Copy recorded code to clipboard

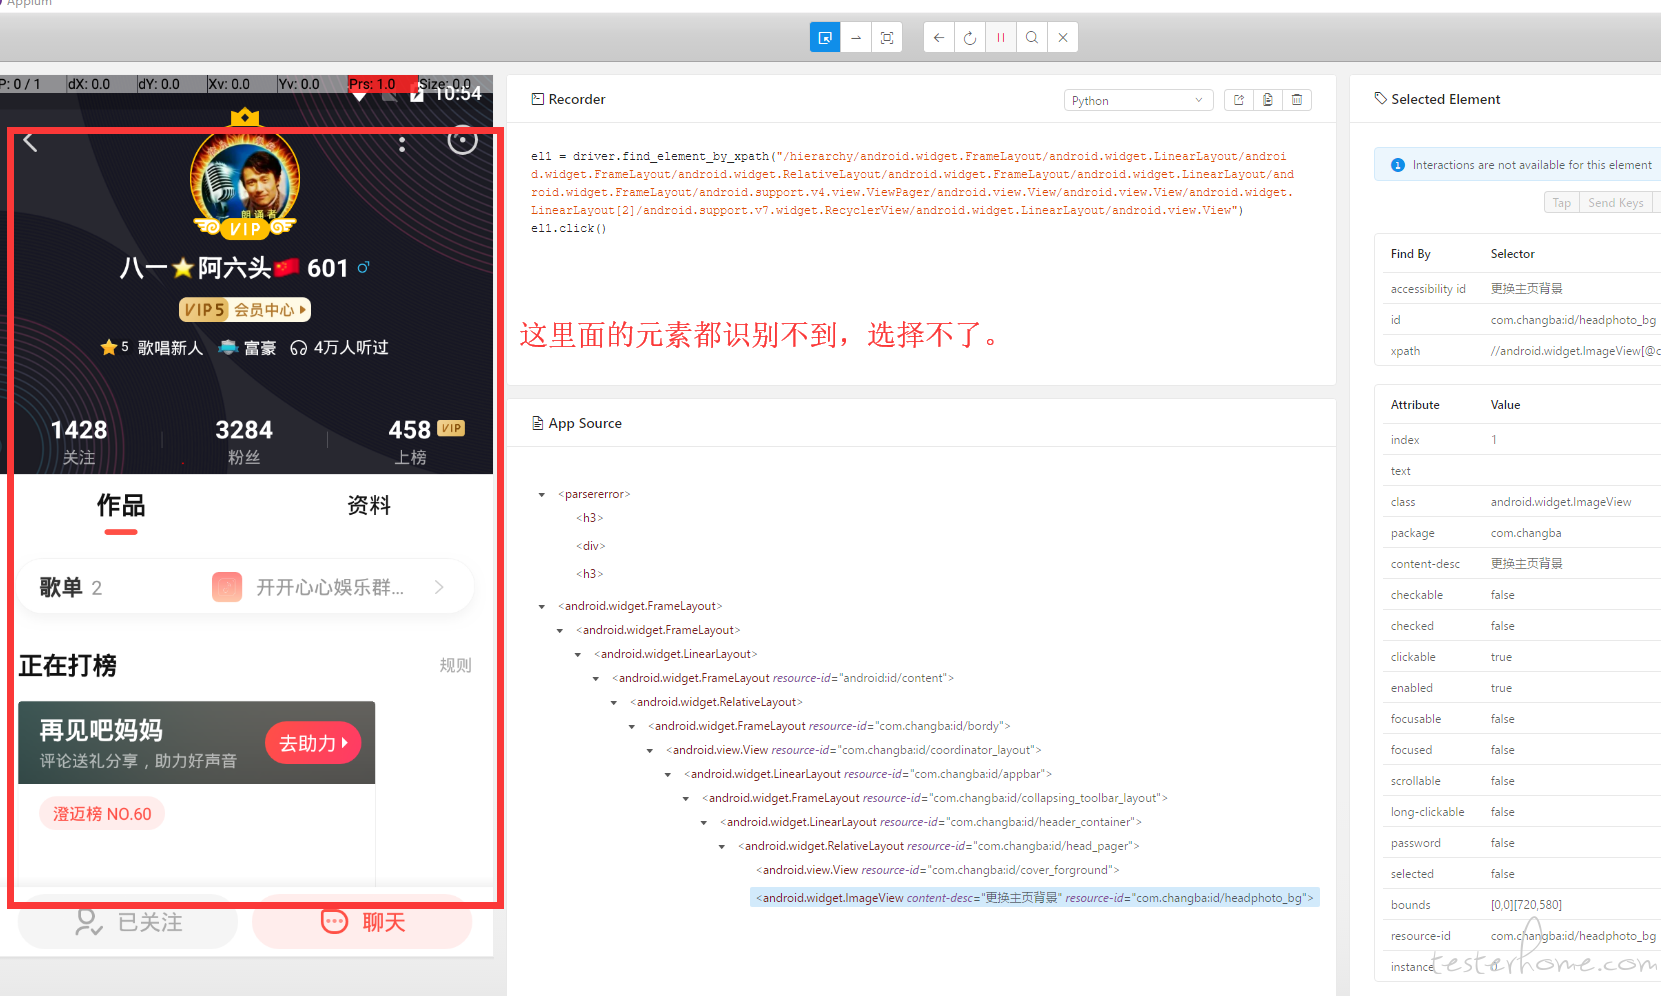click(1268, 100)
